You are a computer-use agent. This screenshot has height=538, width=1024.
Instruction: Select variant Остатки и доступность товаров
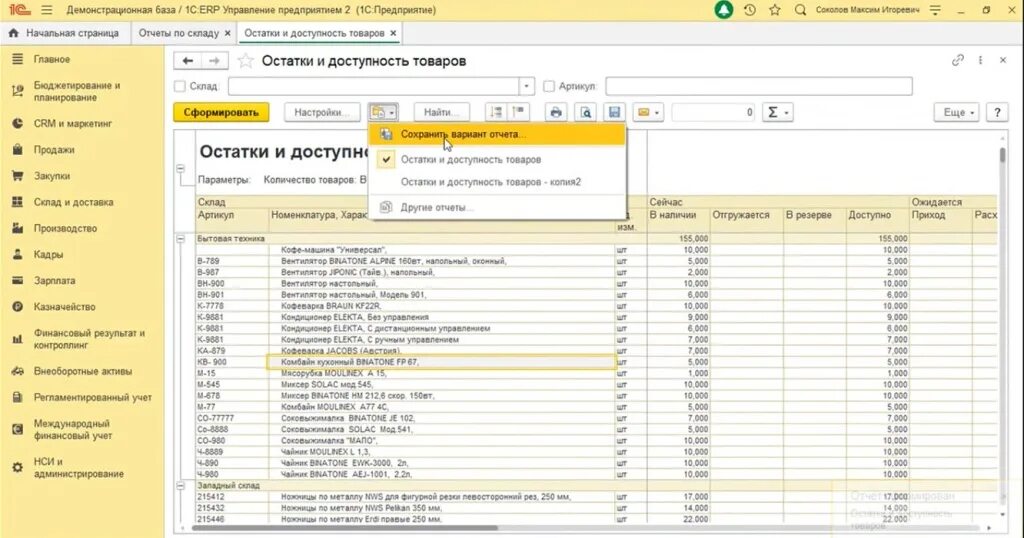pyautogui.click(x=497, y=159)
